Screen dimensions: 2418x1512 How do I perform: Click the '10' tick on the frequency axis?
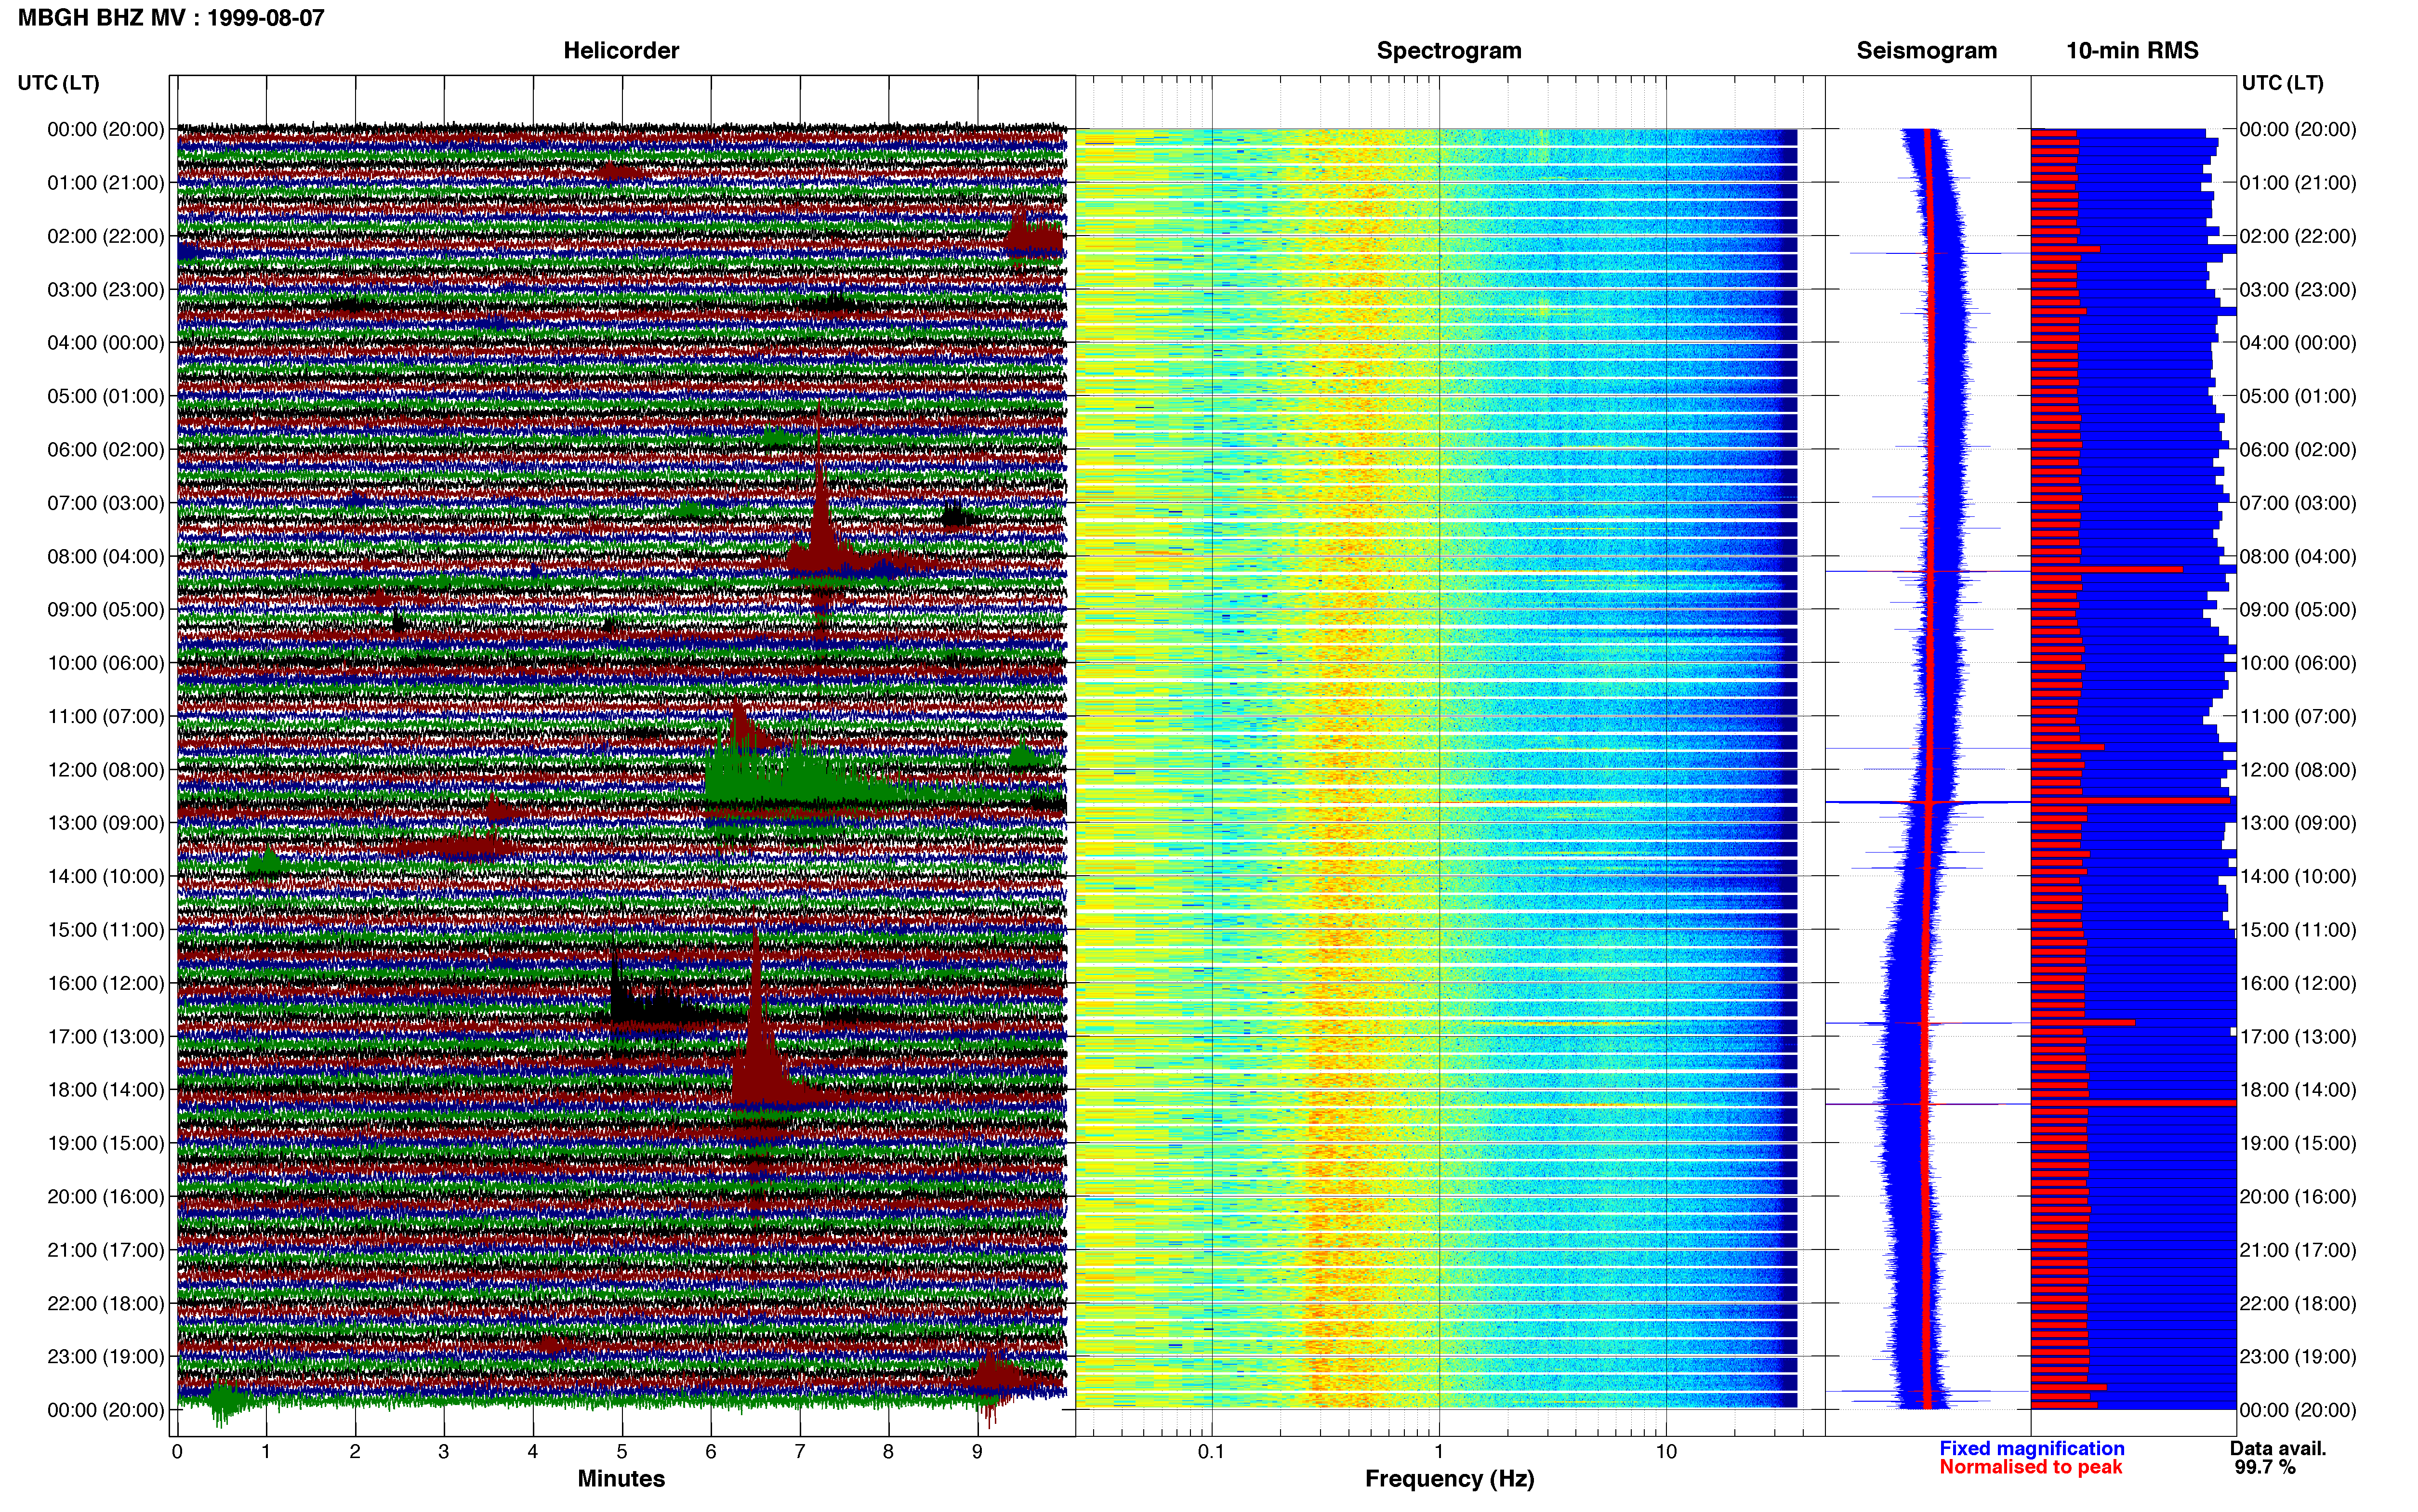(1666, 1452)
